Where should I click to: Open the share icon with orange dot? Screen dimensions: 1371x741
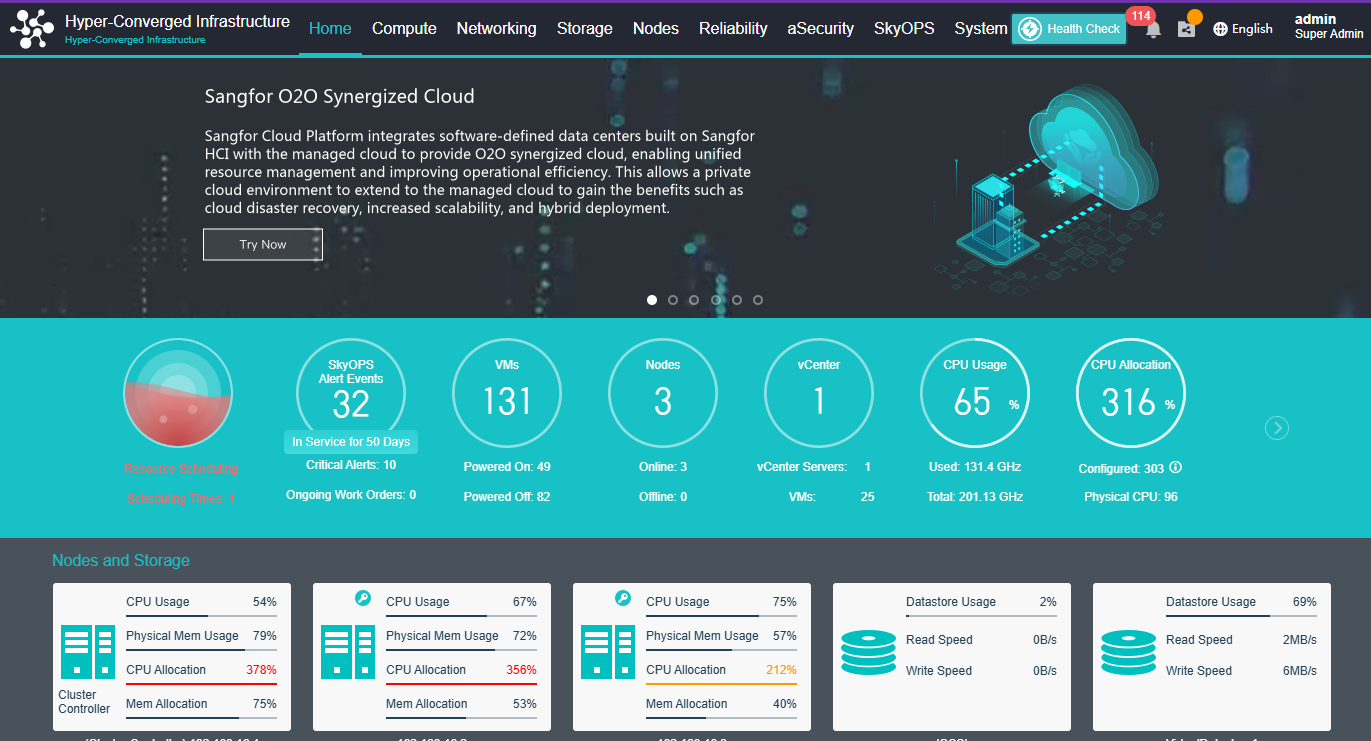click(1186, 29)
